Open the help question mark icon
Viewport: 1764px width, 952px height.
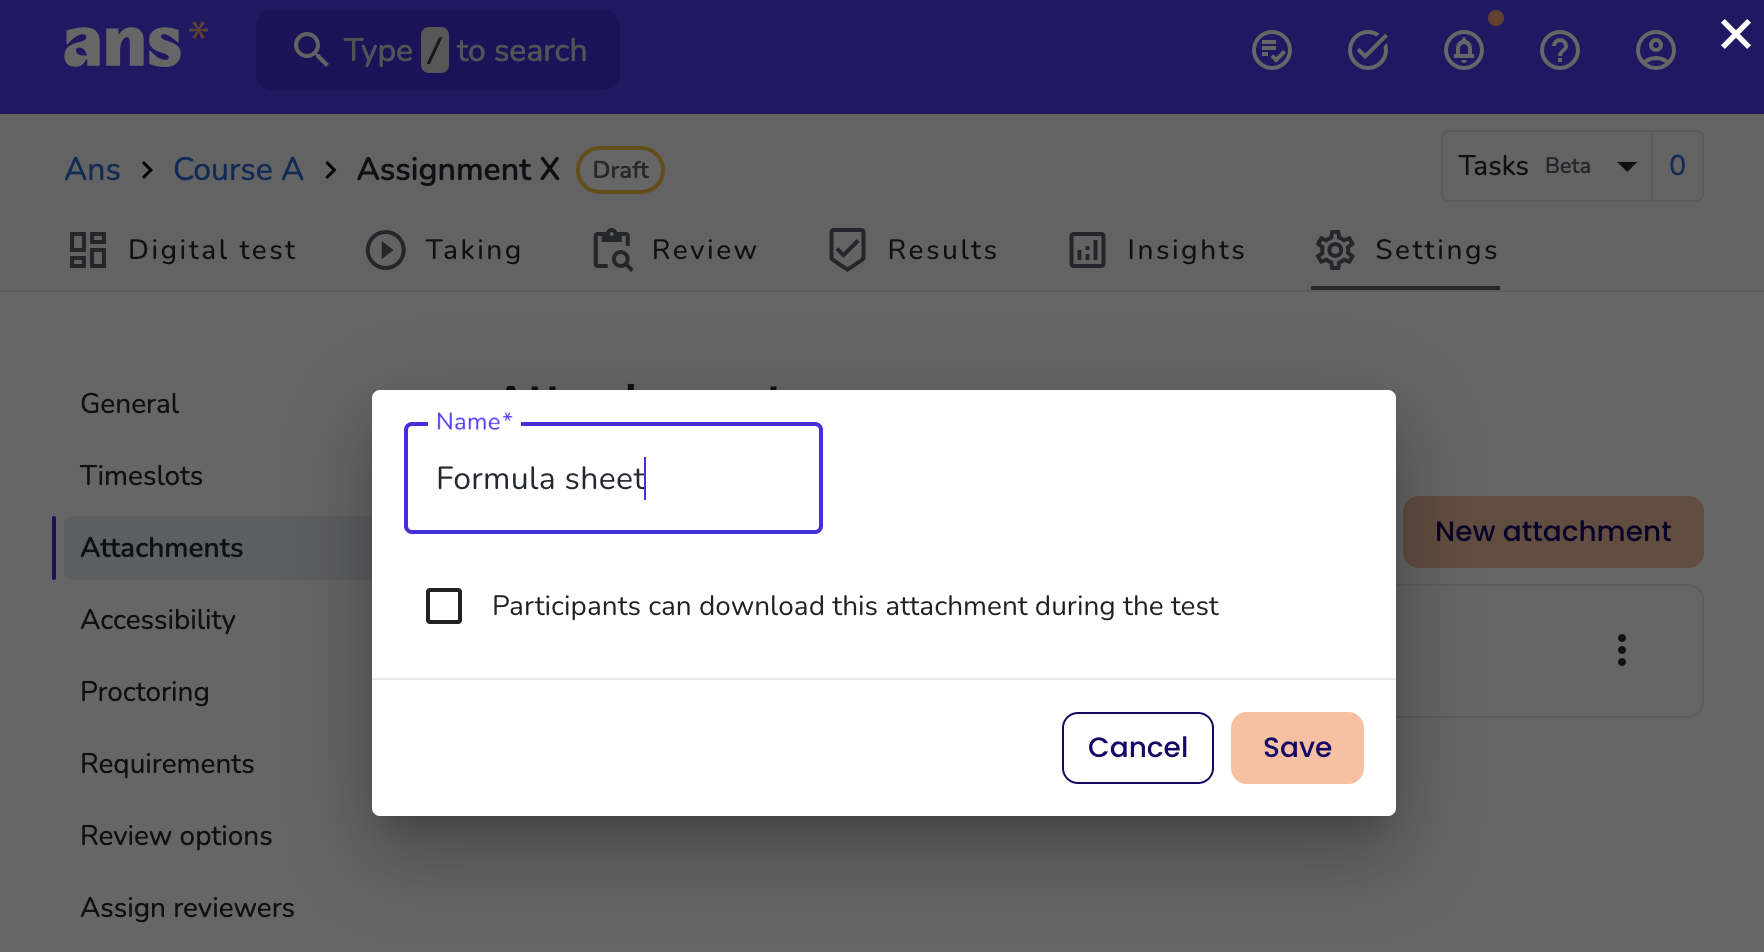(x=1560, y=50)
